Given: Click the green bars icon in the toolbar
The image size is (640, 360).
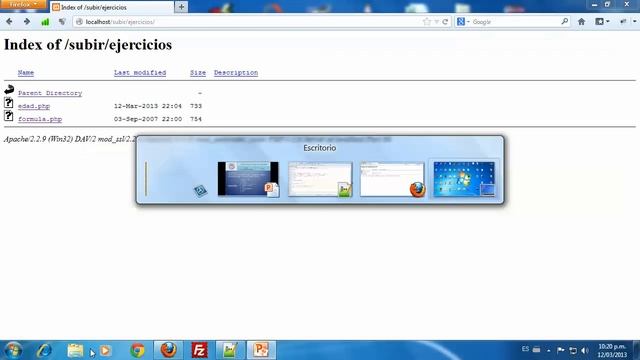Looking at the screenshot, I should point(45,22).
